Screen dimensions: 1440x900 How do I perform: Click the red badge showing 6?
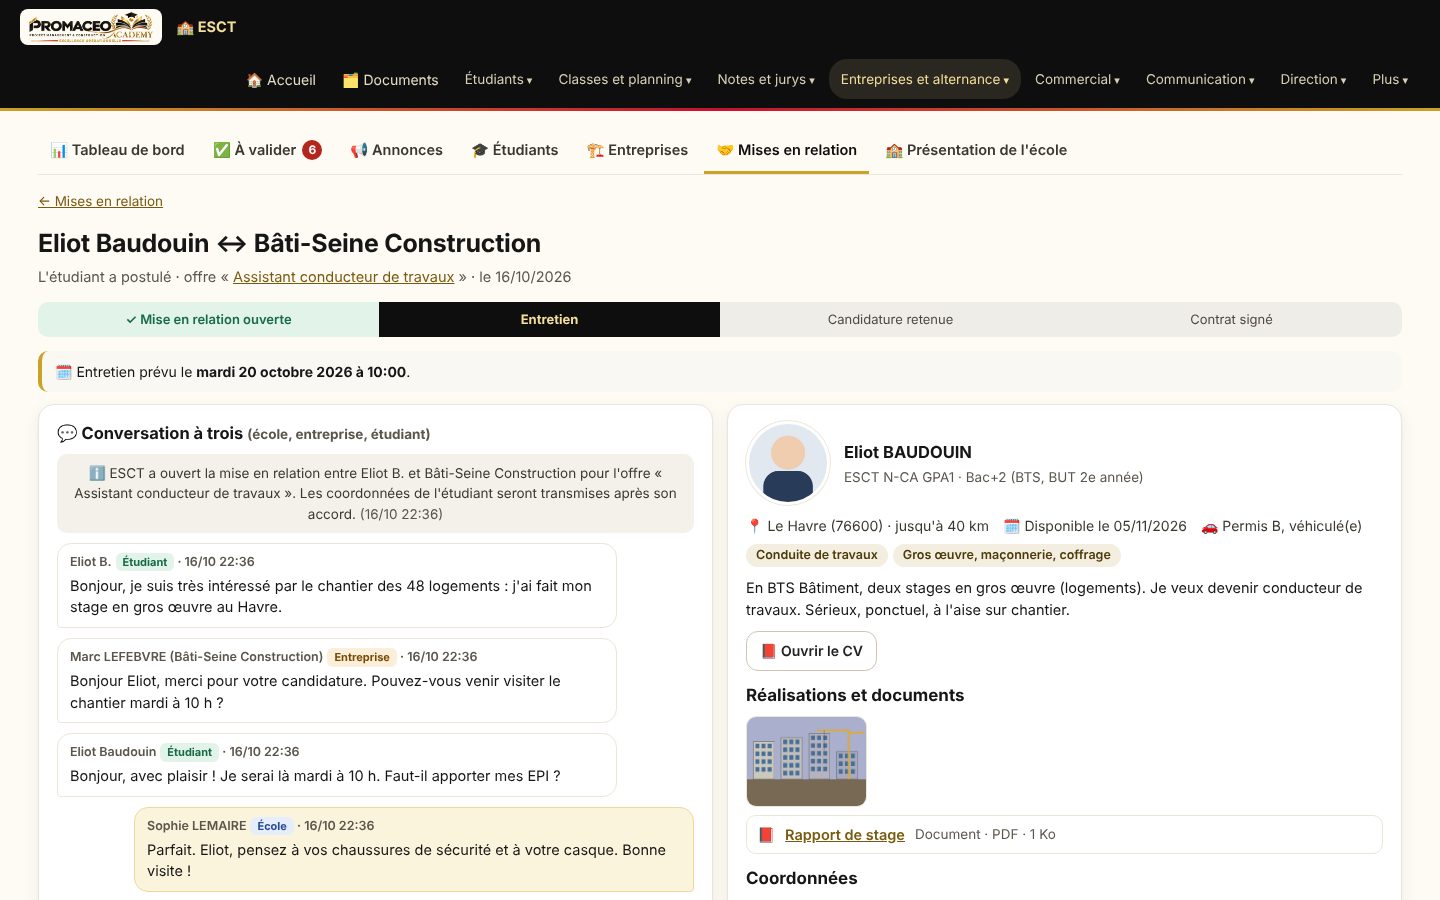point(312,150)
